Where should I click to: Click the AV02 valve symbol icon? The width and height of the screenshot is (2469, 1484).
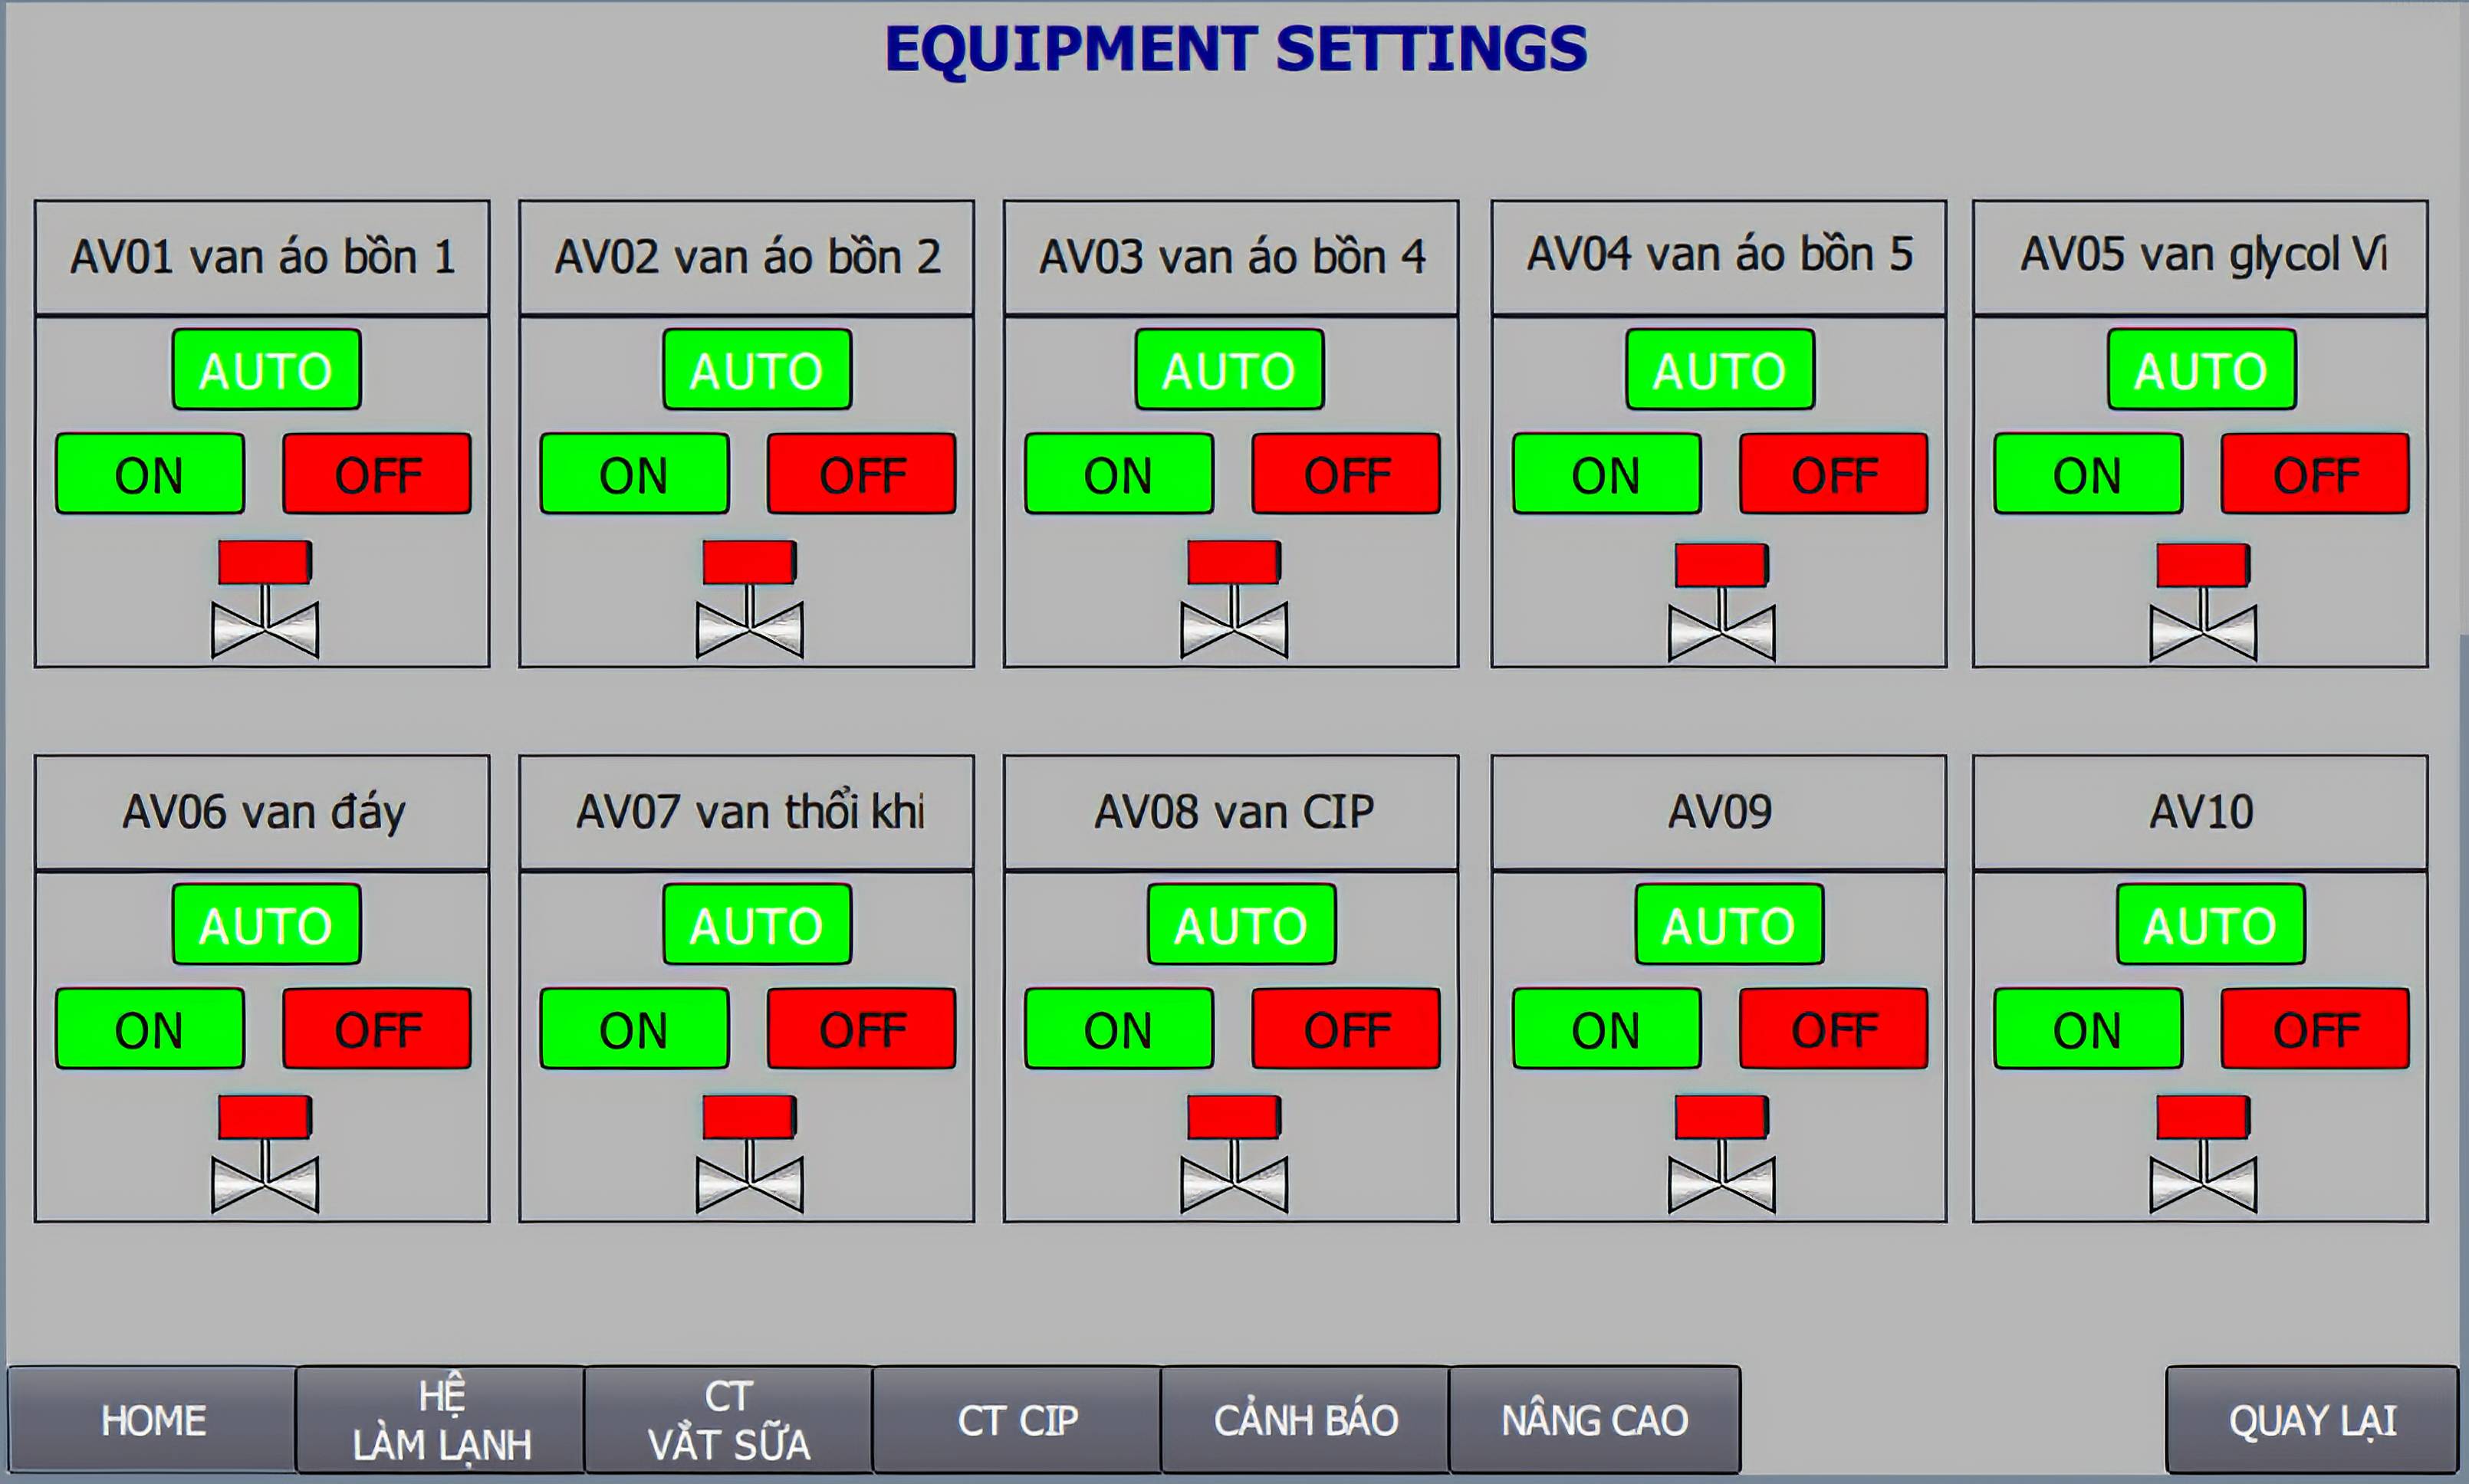pos(750,599)
